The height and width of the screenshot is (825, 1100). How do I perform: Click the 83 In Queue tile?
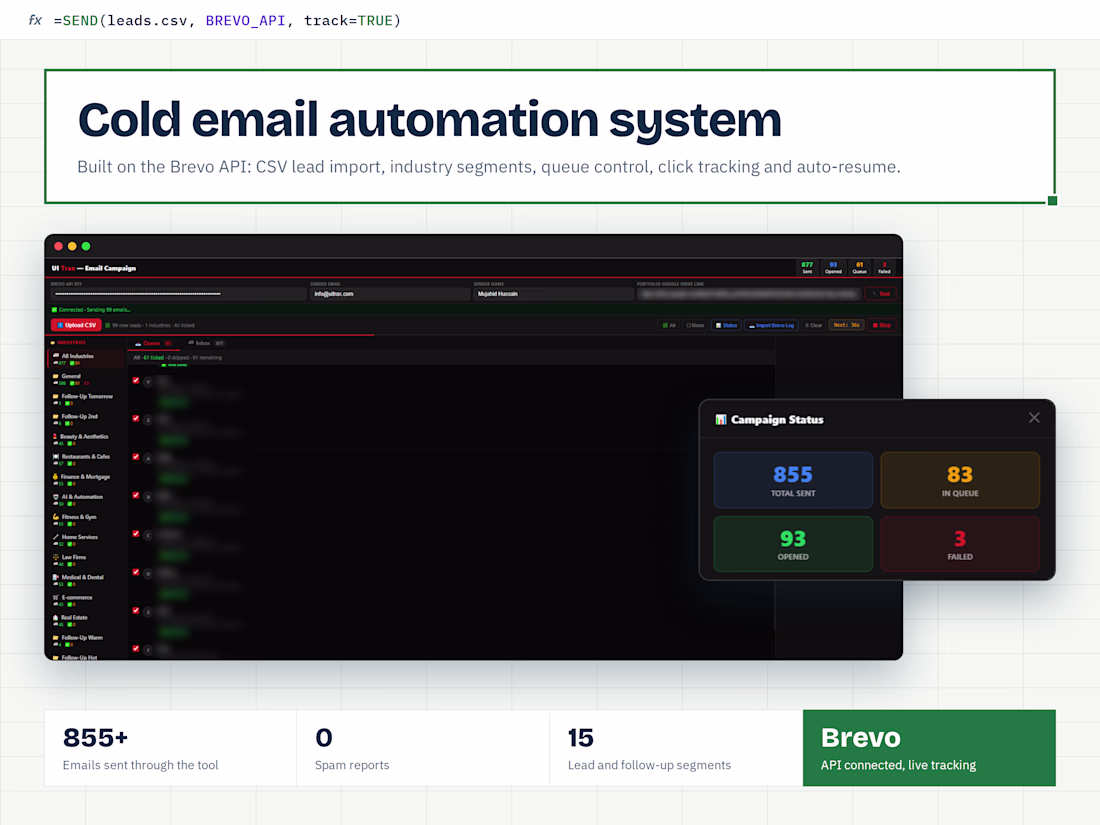960,481
